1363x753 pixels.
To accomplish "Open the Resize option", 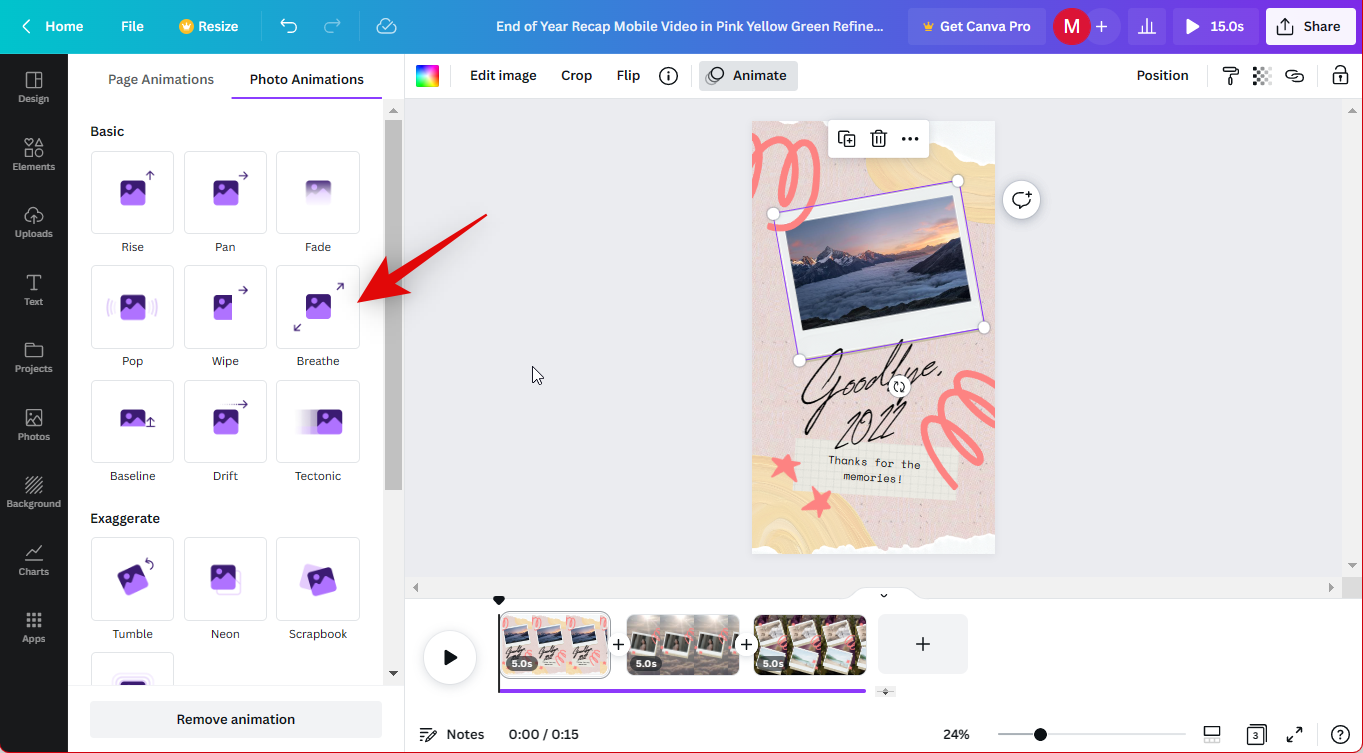I will click(x=208, y=26).
